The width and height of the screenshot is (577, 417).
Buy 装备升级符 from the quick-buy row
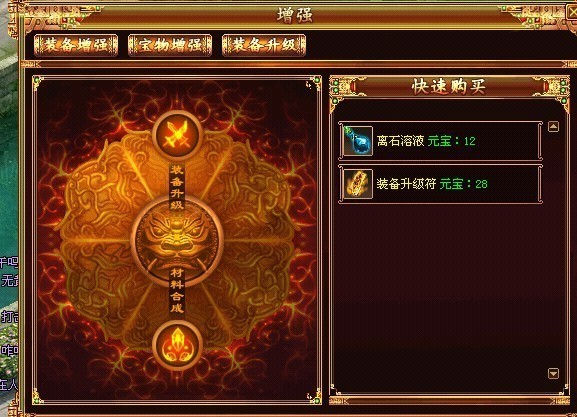point(440,184)
